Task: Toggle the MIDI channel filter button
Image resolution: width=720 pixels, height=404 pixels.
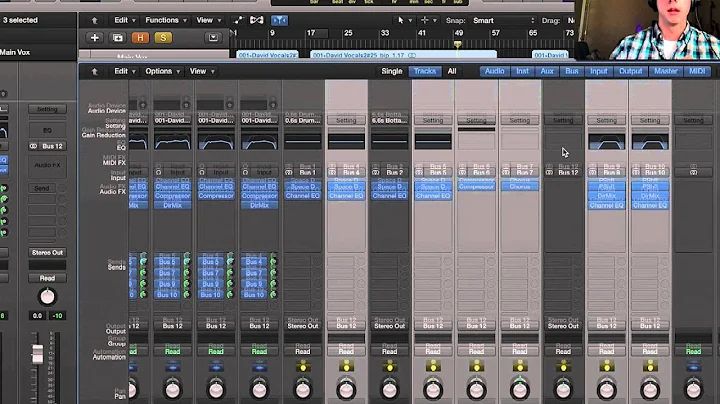Action: click(x=697, y=71)
